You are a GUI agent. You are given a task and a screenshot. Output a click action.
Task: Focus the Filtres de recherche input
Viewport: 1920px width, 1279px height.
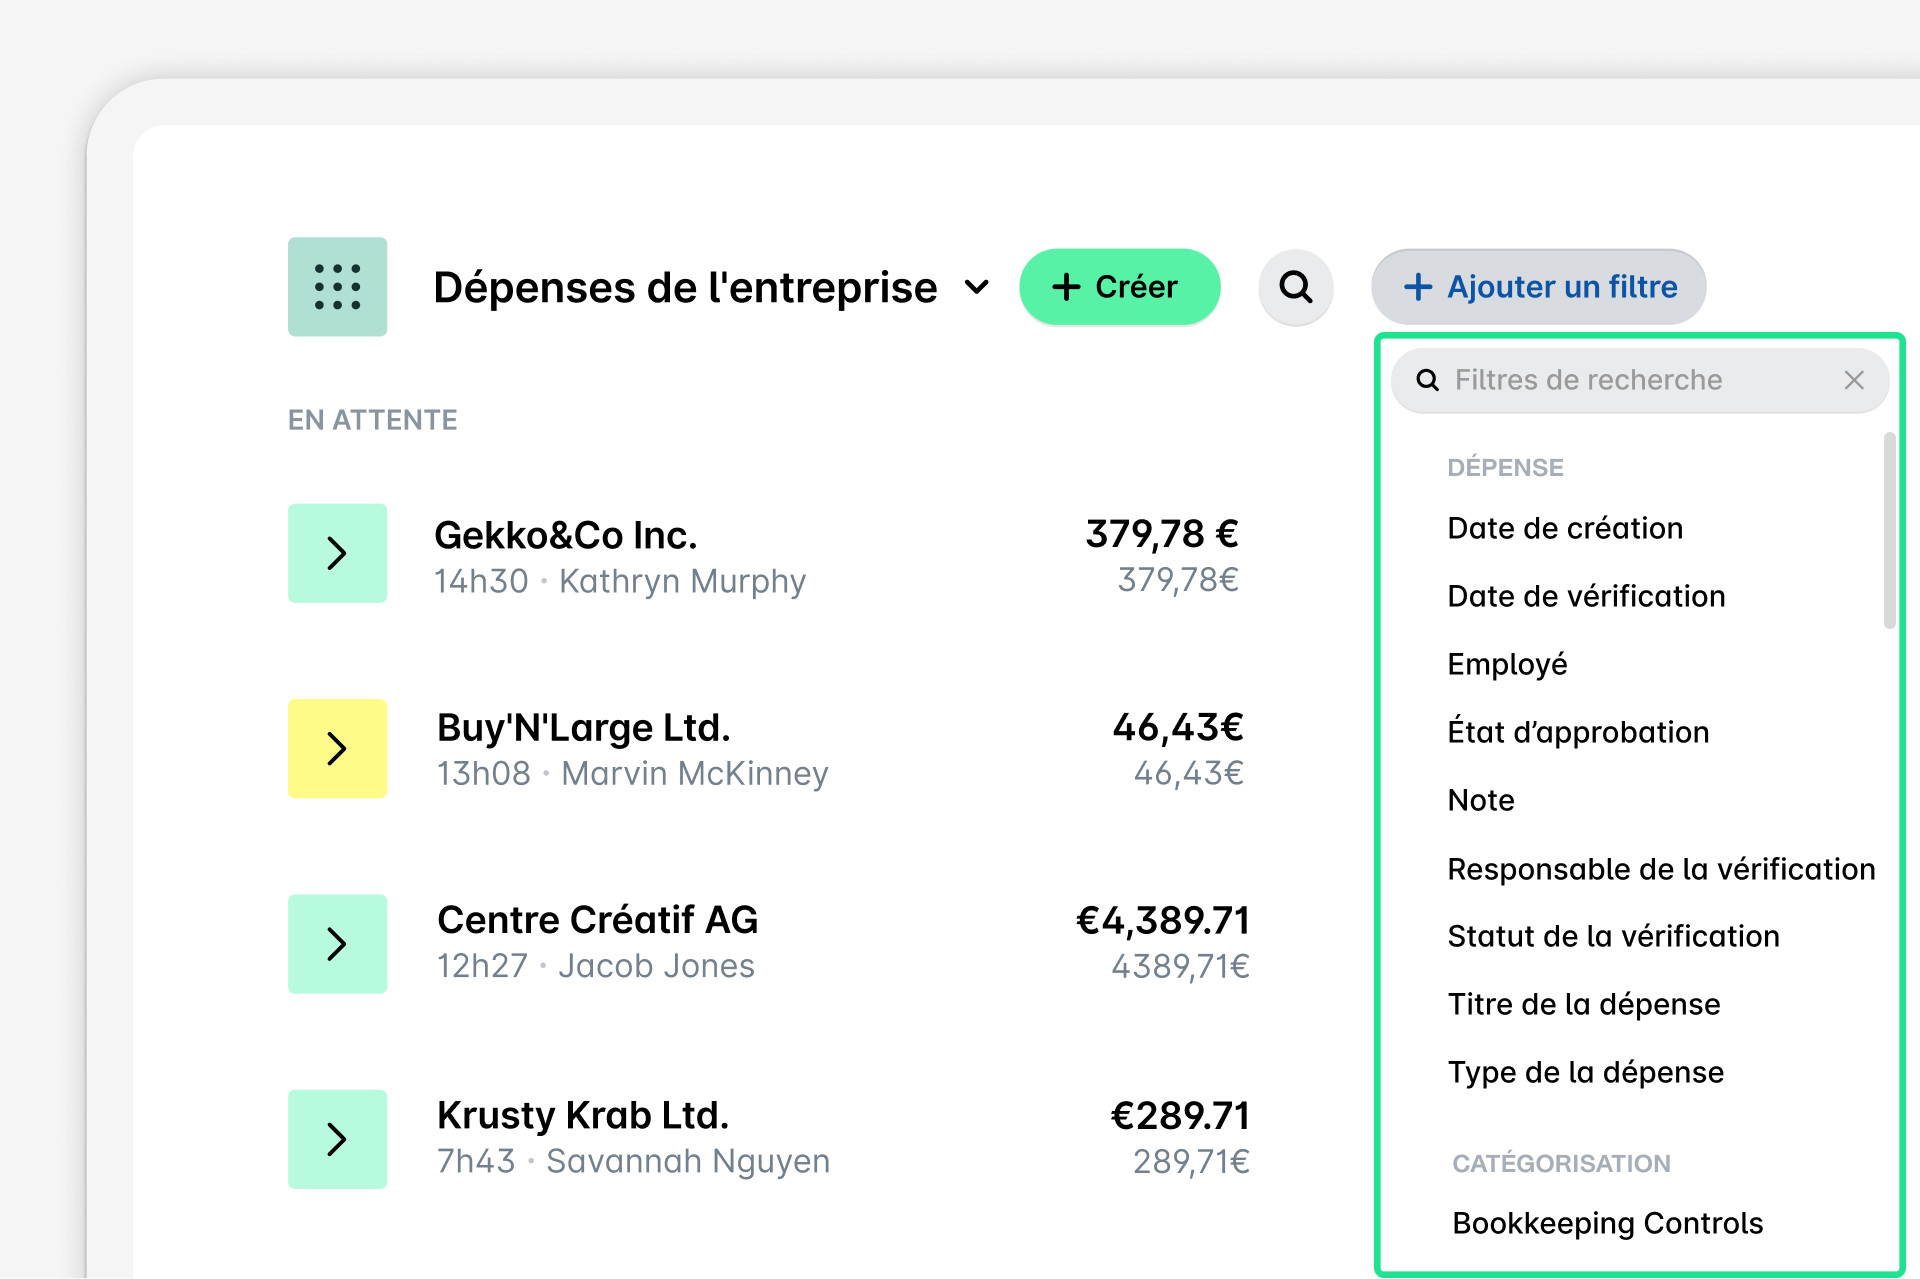click(1639, 380)
